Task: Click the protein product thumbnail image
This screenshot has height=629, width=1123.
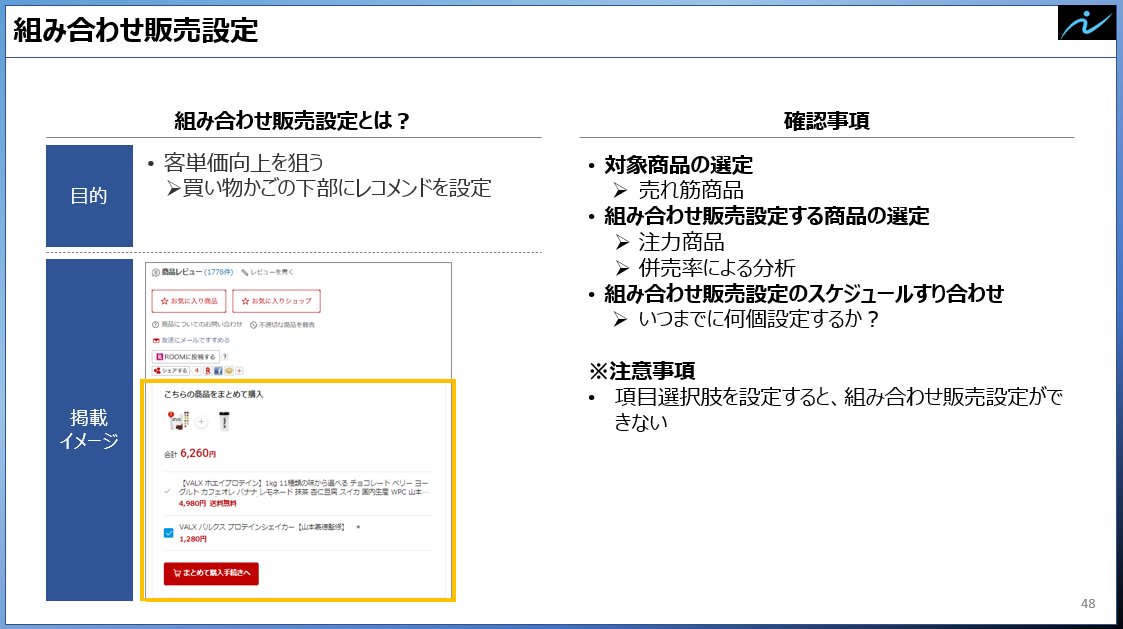Action: [x=178, y=421]
